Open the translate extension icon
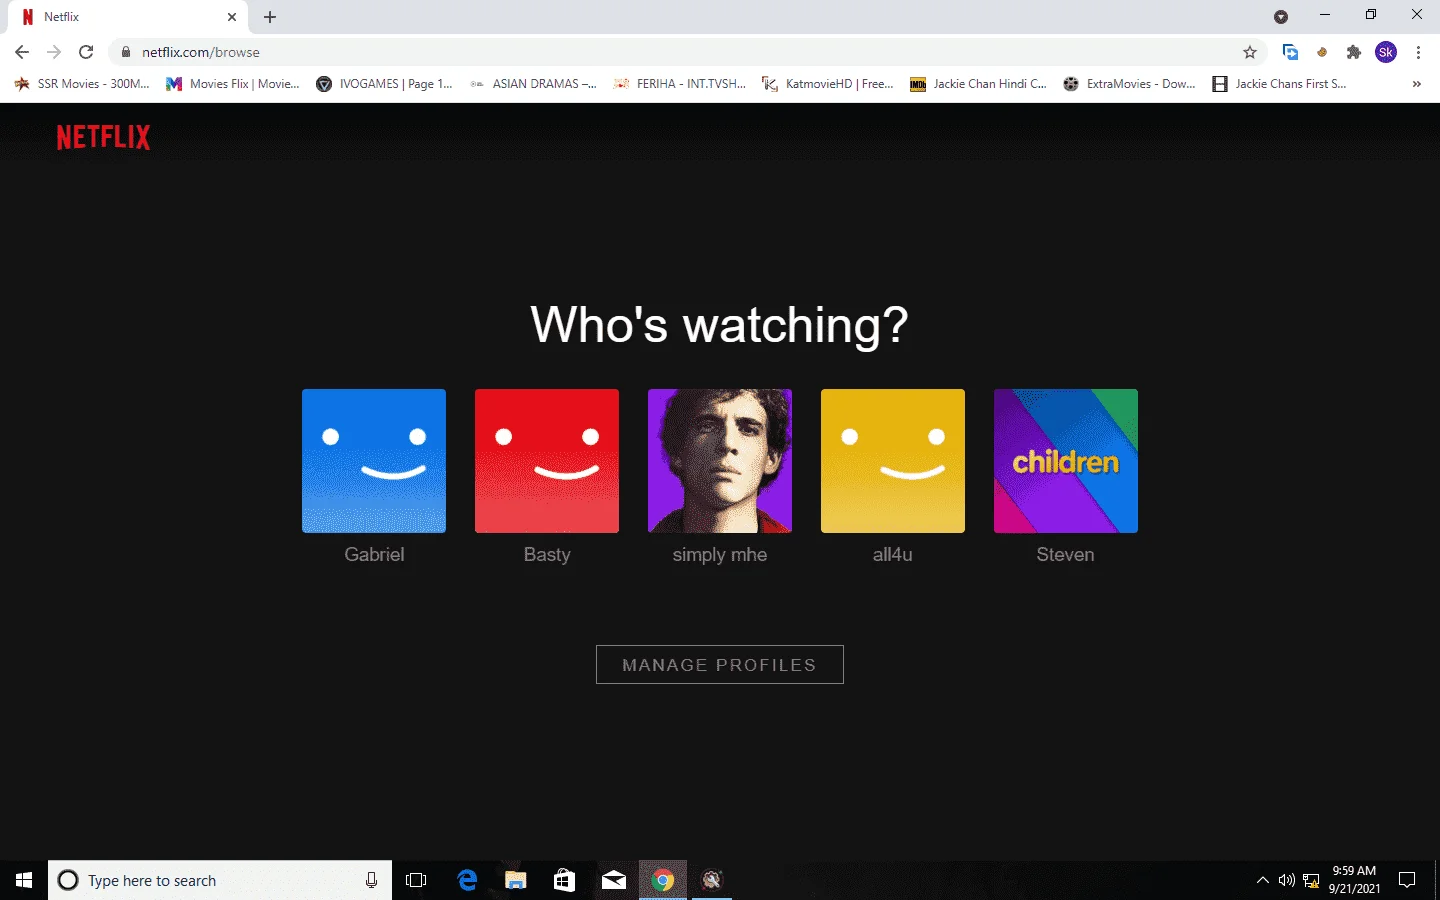Screen dimensions: 1440x900 click(x=1290, y=52)
